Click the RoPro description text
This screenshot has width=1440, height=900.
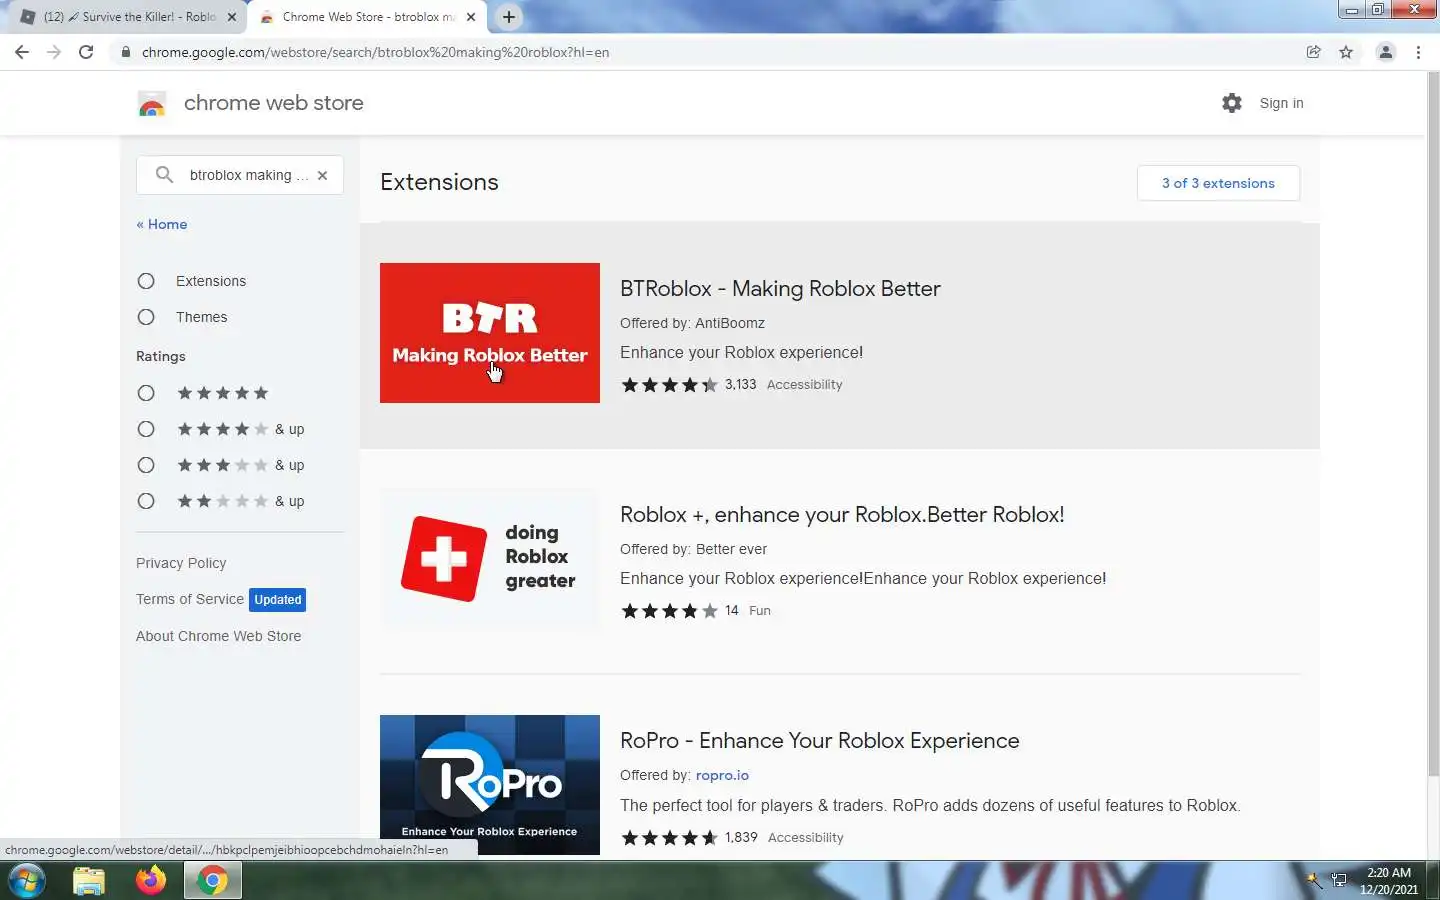pos(930,806)
